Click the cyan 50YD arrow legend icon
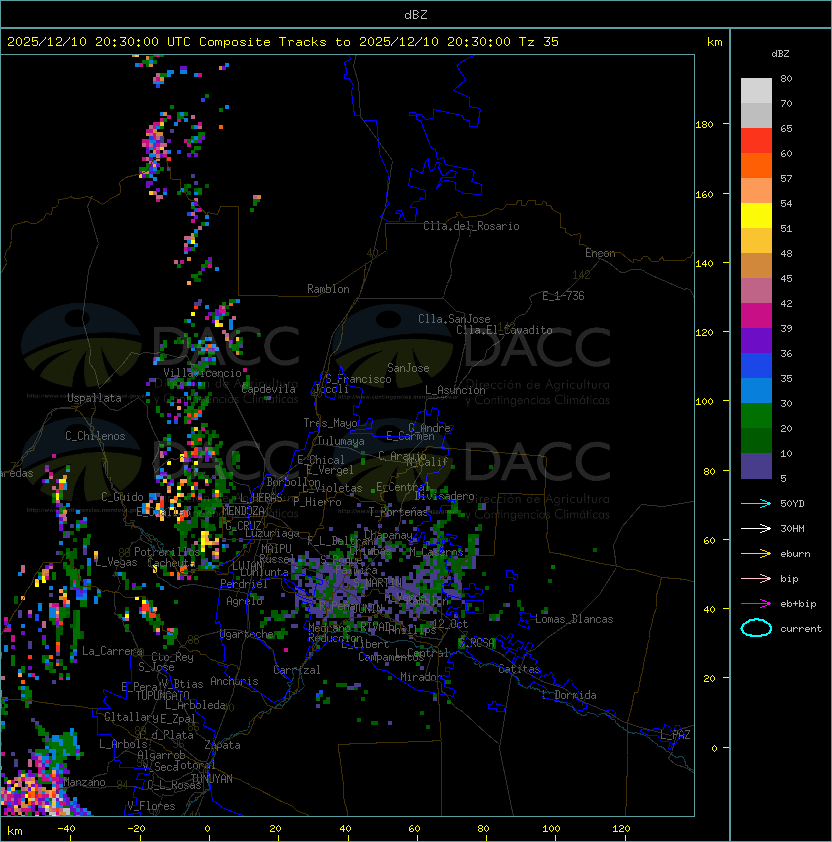Viewport: 832px width, 842px height. tap(756, 504)
